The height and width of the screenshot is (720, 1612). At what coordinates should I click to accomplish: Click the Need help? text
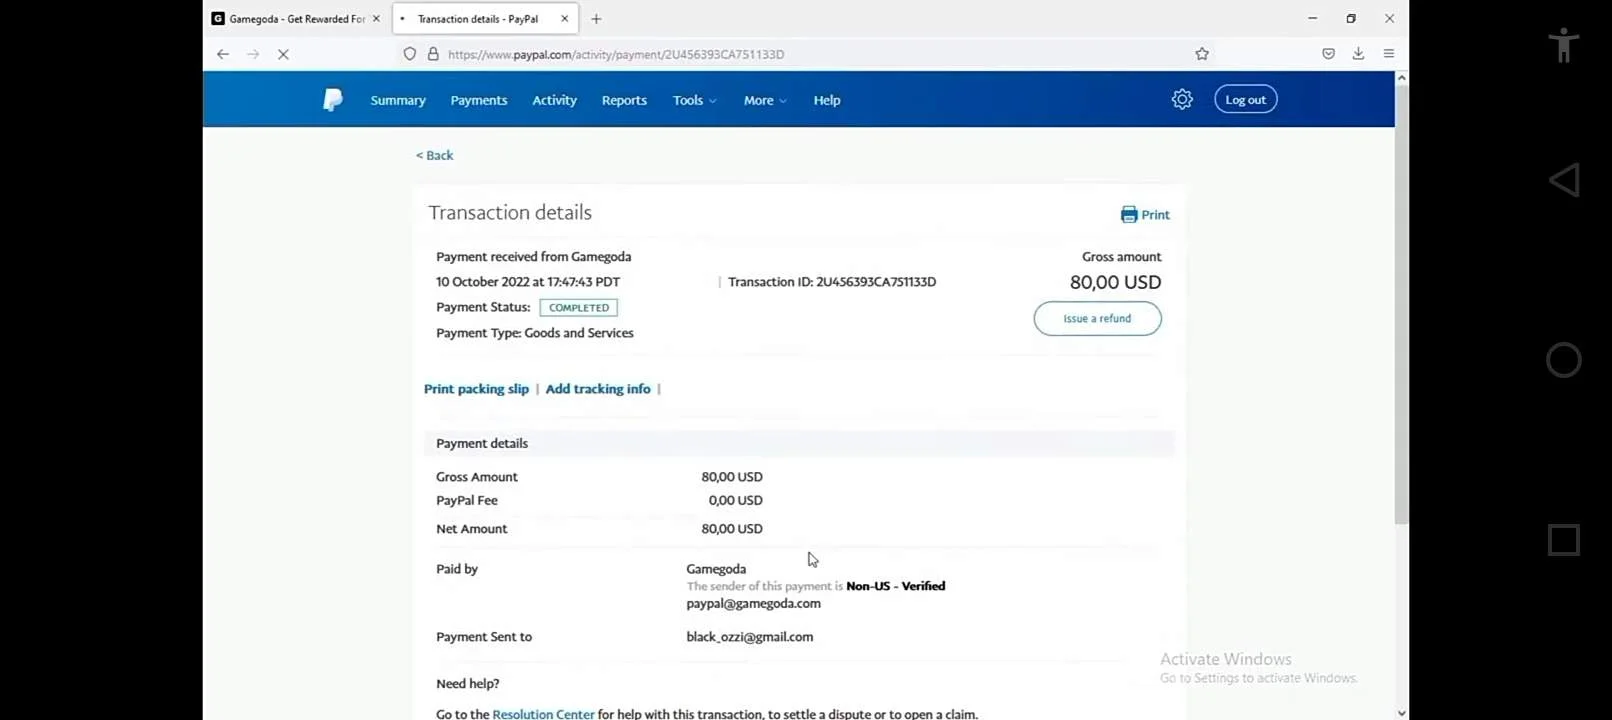pyautogui.click(x=468, y=684)
